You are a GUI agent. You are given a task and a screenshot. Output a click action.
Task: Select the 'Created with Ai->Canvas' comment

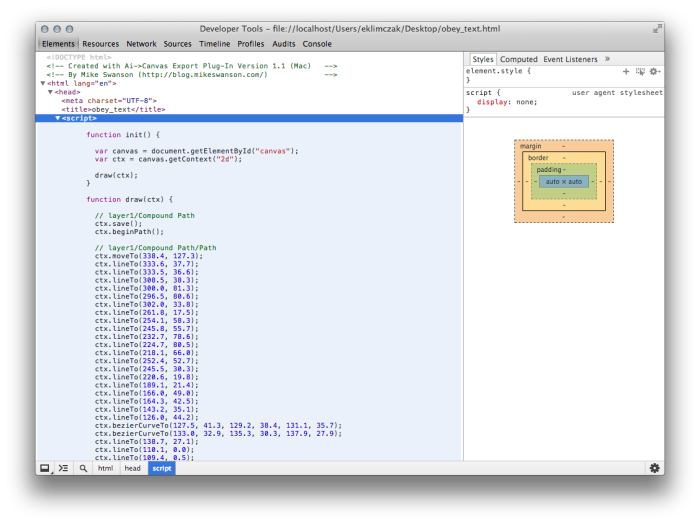tap(192, 66)
